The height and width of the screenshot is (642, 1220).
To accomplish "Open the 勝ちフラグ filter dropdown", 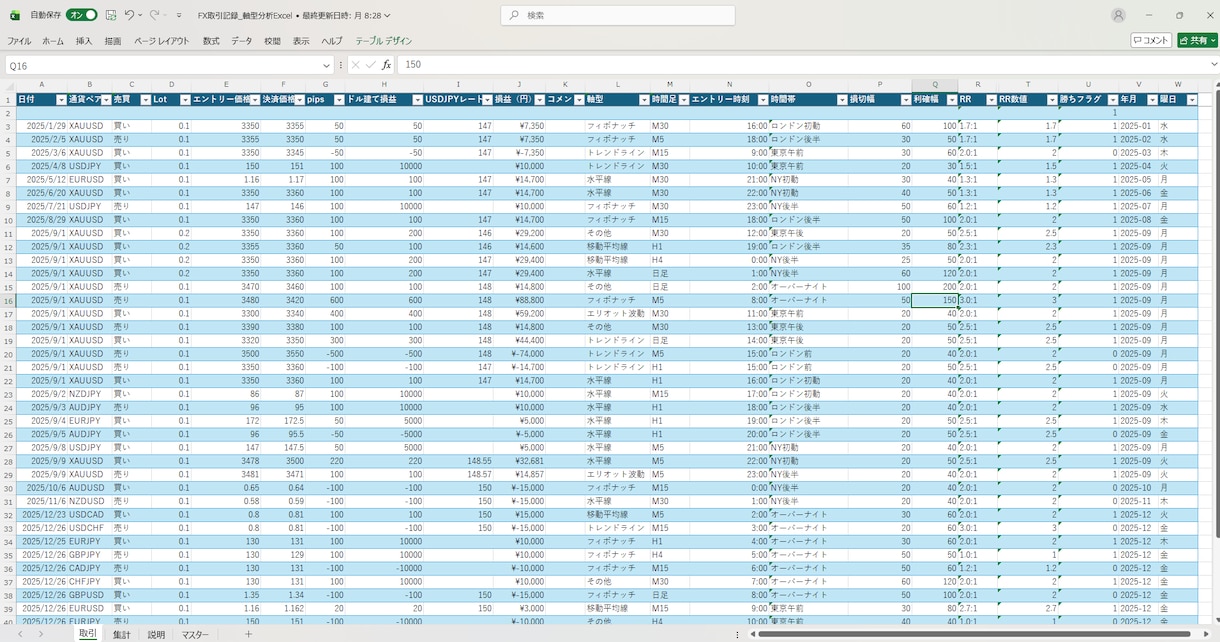I will point(1112,100).
